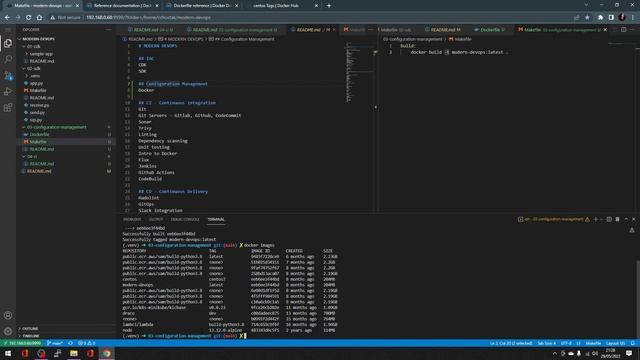Open the Source Control view
The height and width of the screenshot is (360, 640).
(x=8, y=76)
